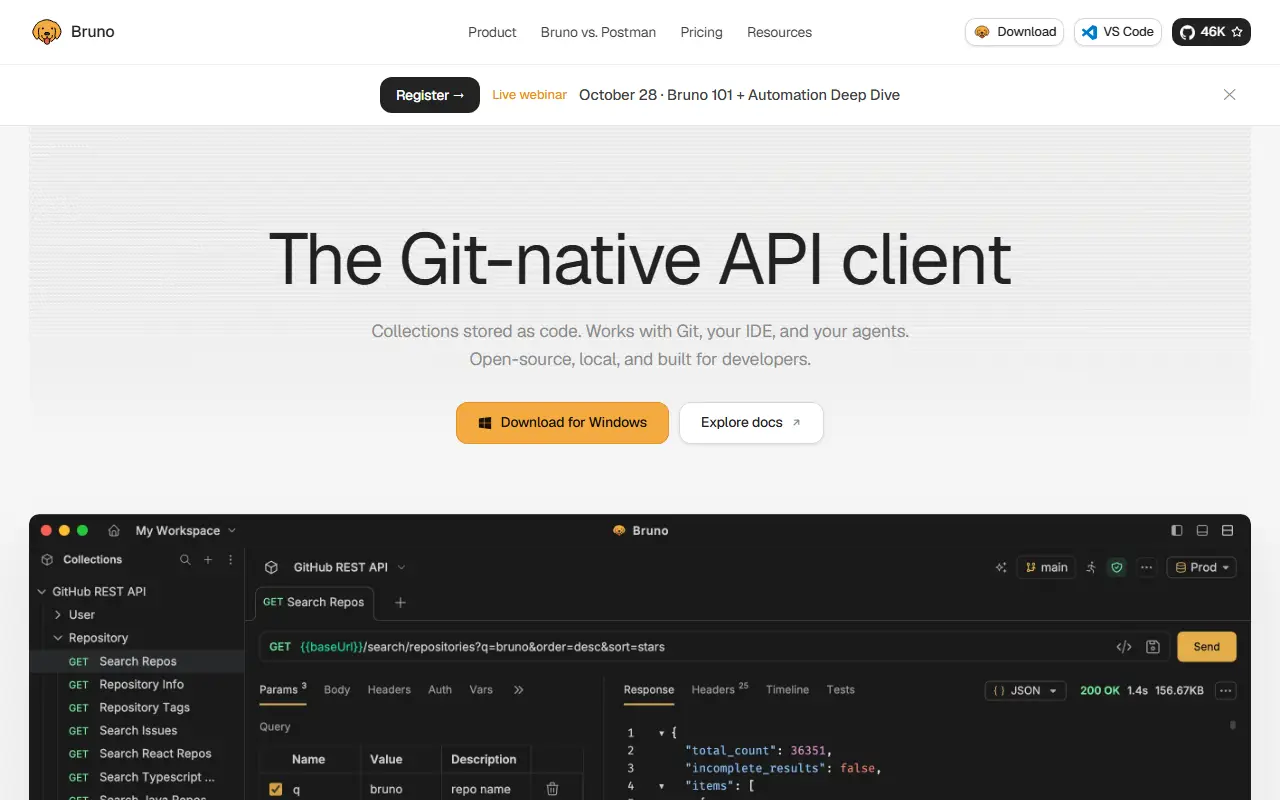This screenshot has height=800, width=1280.
Task: Click the green shield icon
Action: (x=1117, y=567)
